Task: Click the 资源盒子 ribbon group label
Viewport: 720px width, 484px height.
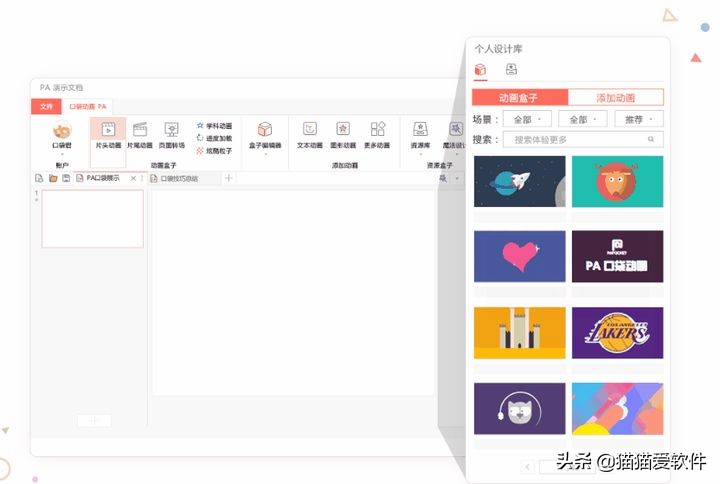Action: point(439,165)
